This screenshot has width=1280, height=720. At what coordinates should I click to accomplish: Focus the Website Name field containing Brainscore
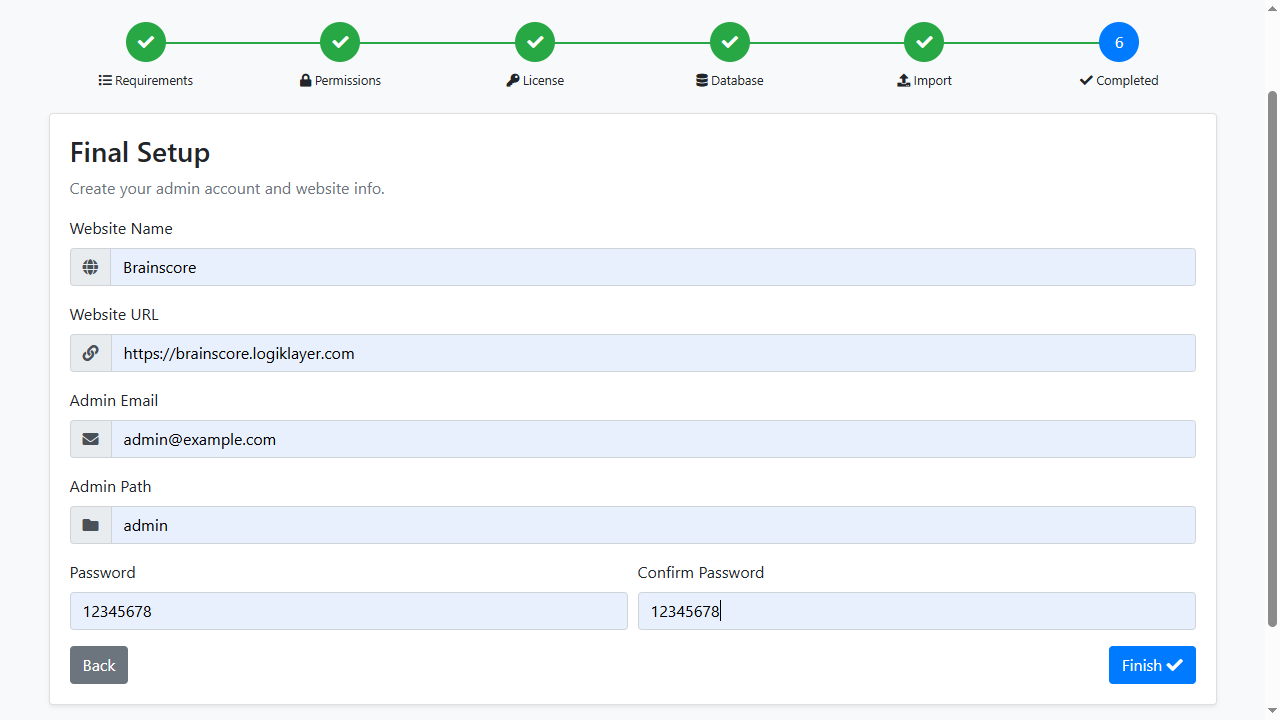[x=653, y=267]
